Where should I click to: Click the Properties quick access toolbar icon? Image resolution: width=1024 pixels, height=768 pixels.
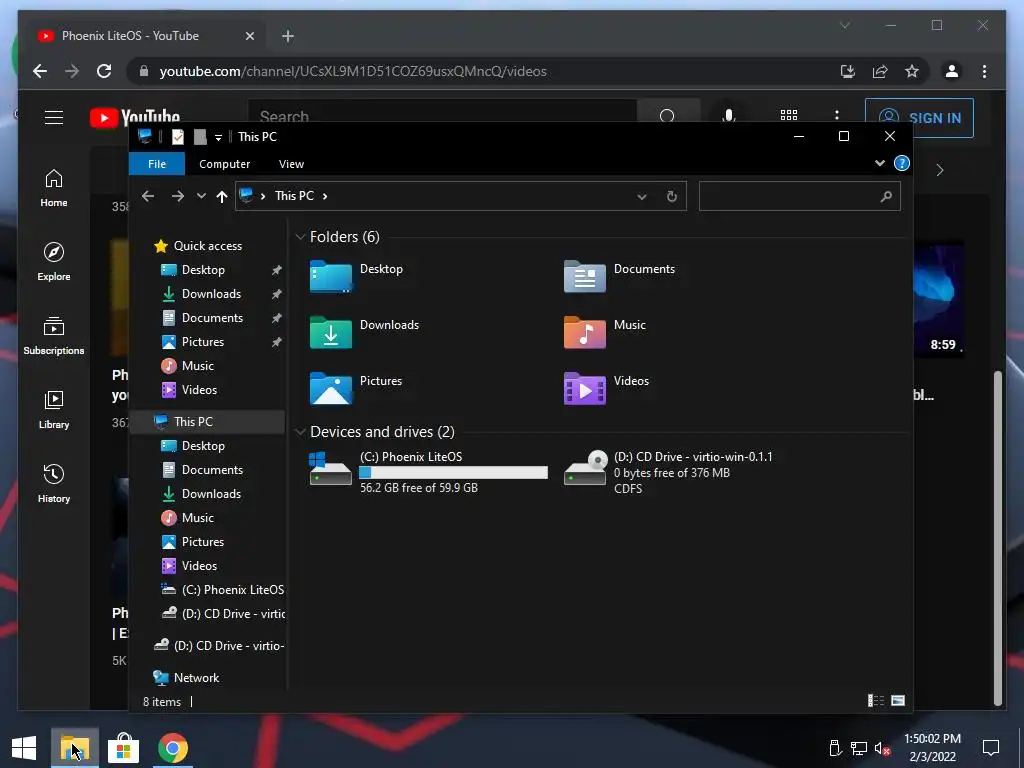coord(178,136)
